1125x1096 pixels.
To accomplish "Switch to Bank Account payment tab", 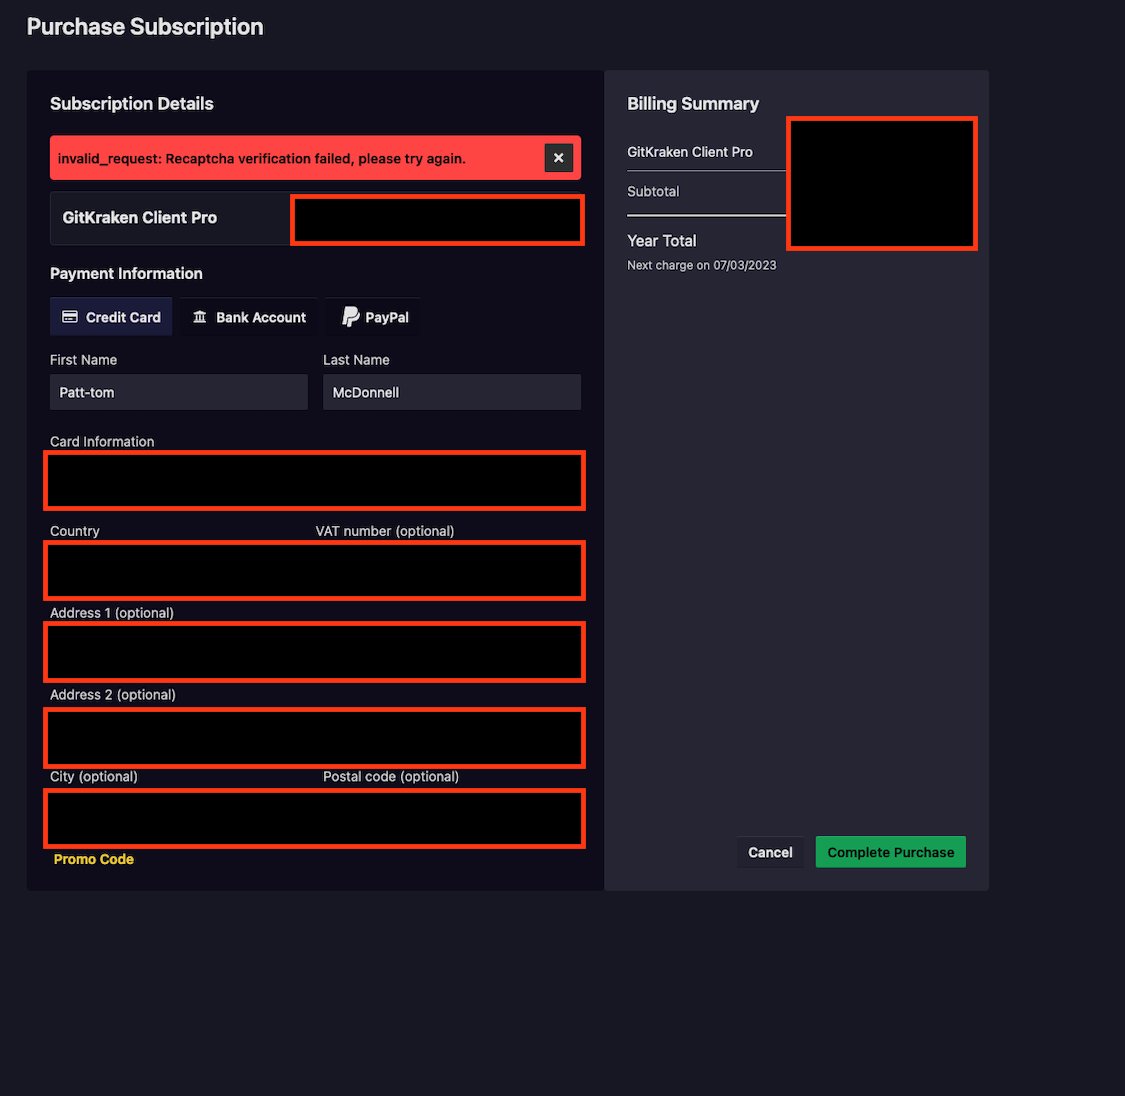I will click(249, 317).
